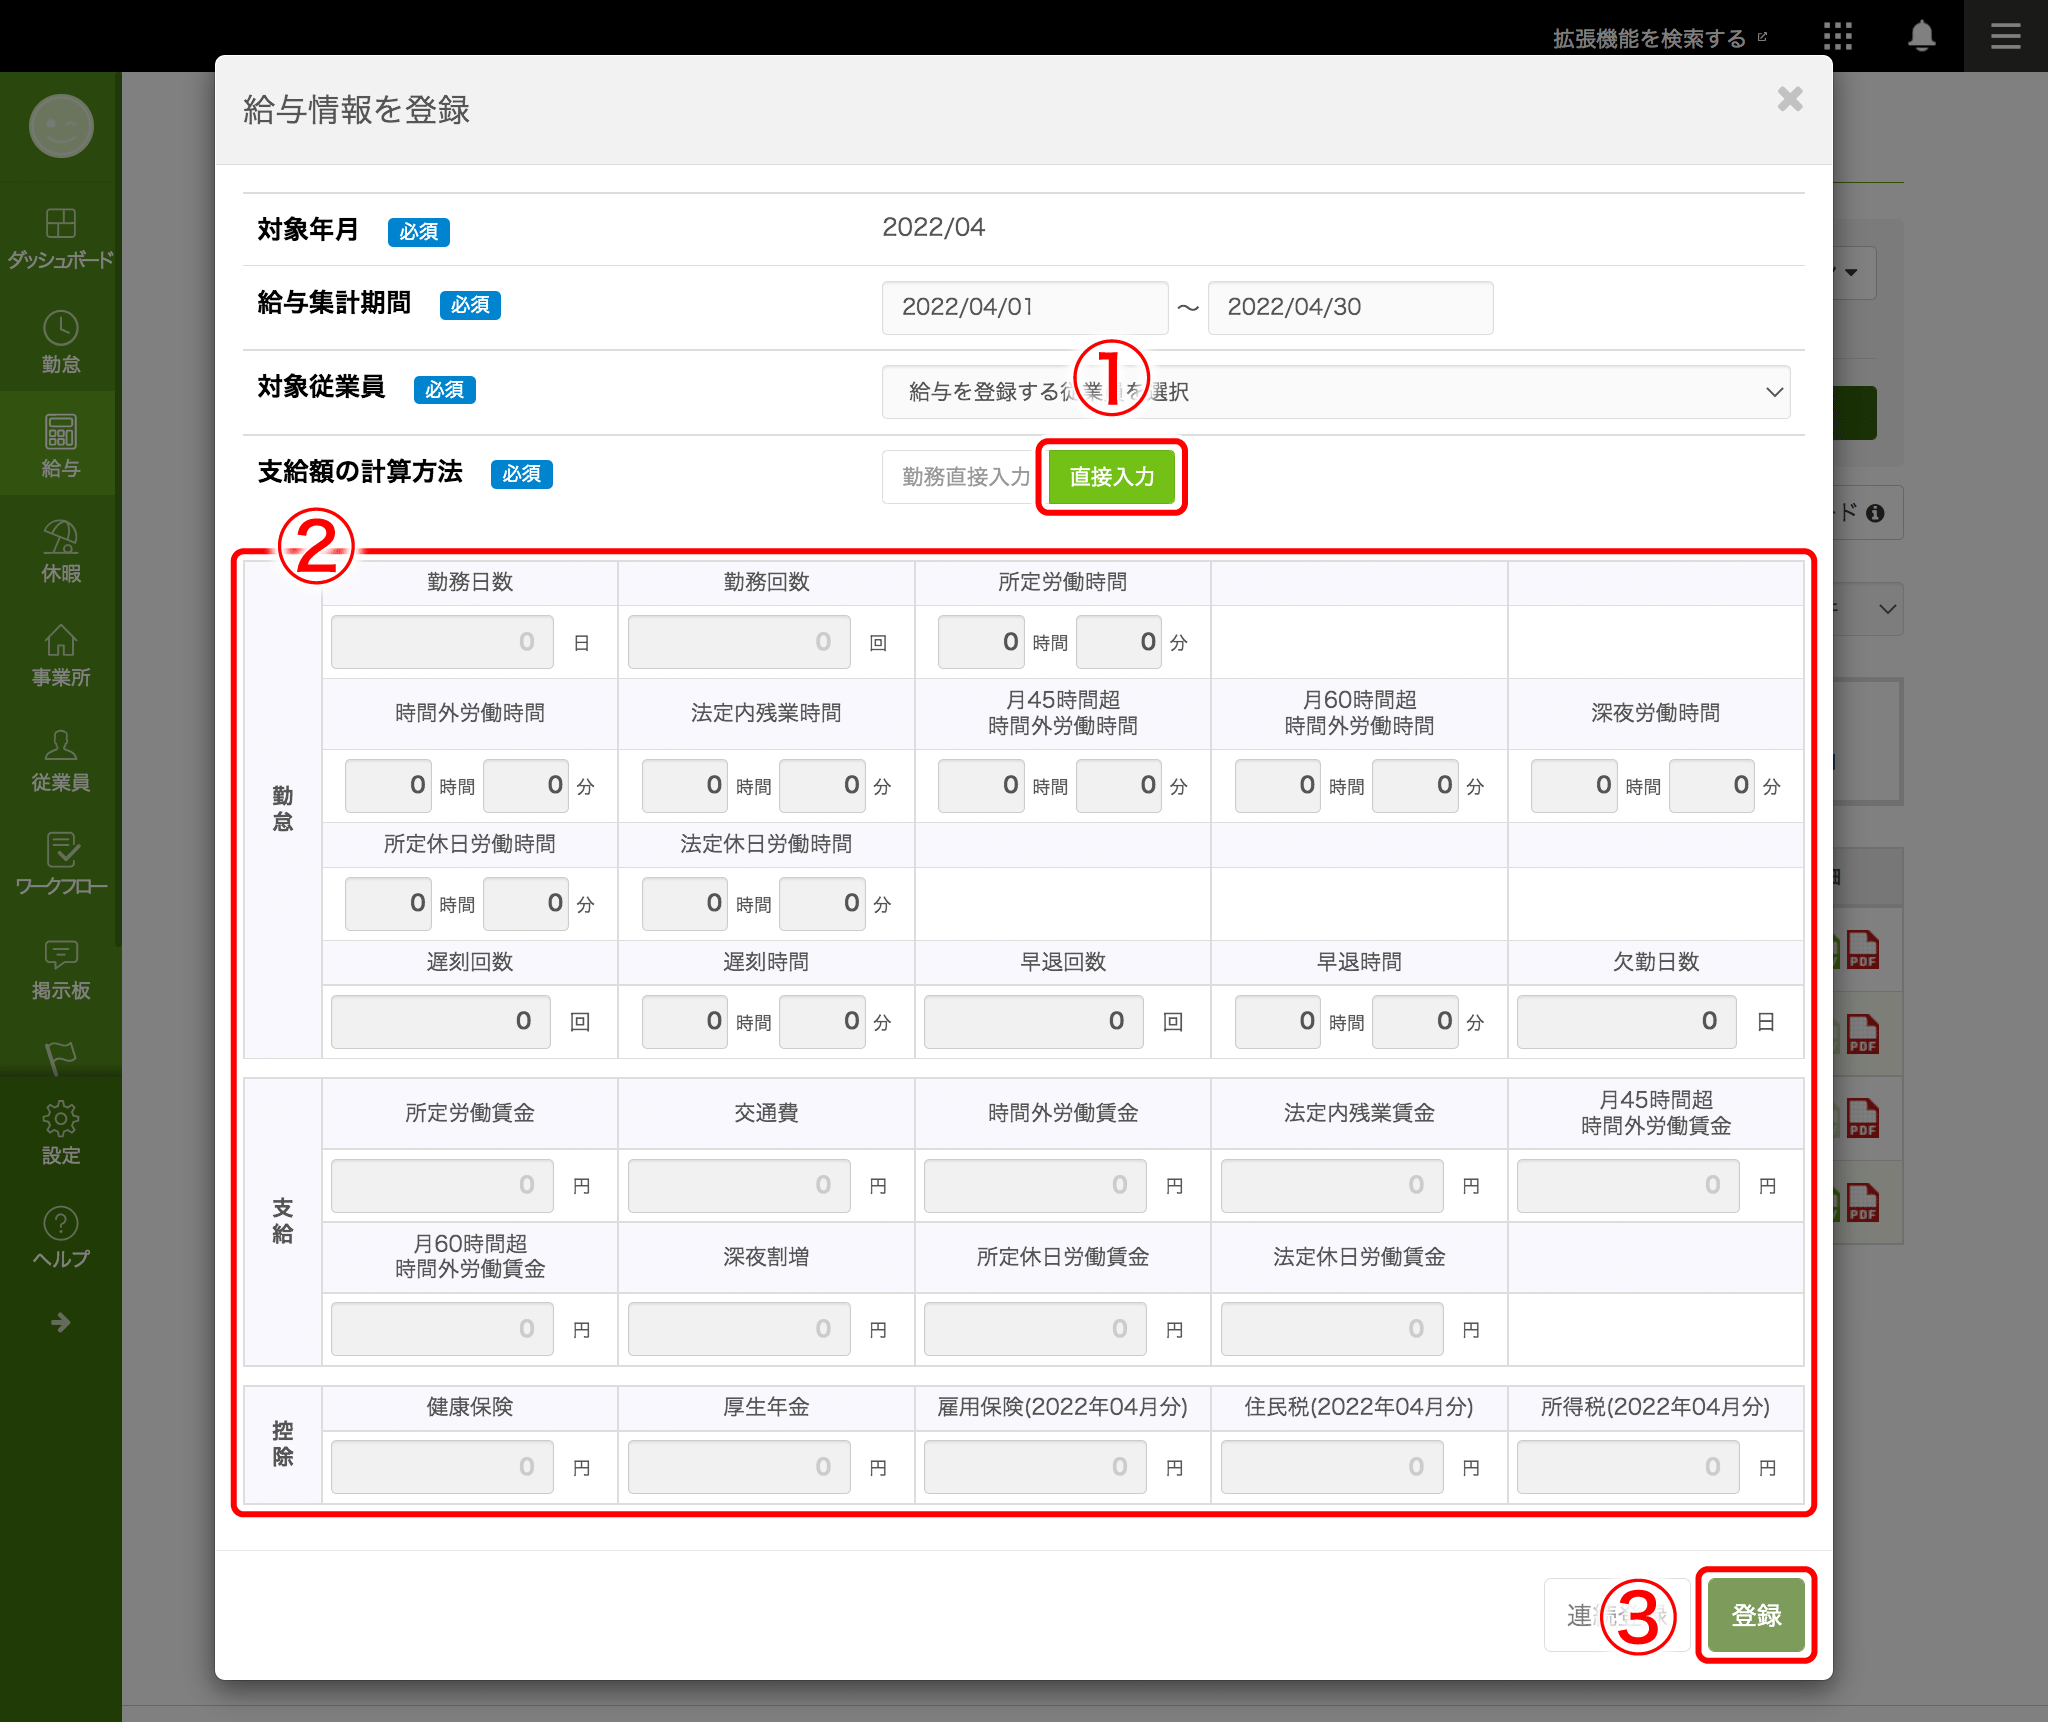Click the 勤務日数 days input
The image size is (2049, 1722).
coord(442,642)
